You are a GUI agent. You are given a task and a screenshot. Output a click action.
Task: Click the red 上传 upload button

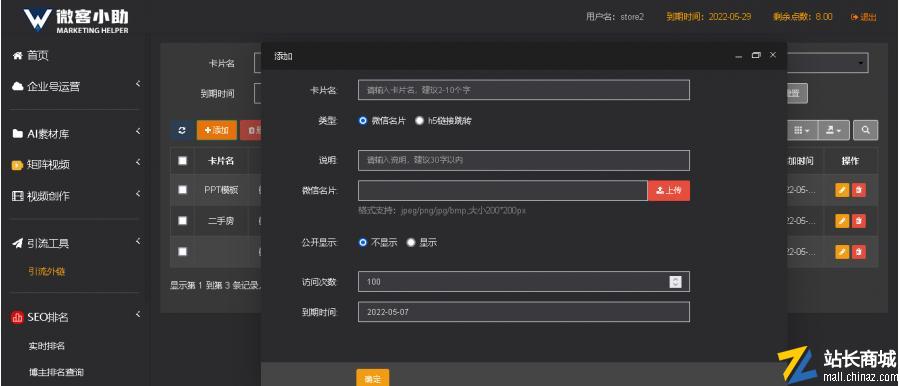point(669,191)
